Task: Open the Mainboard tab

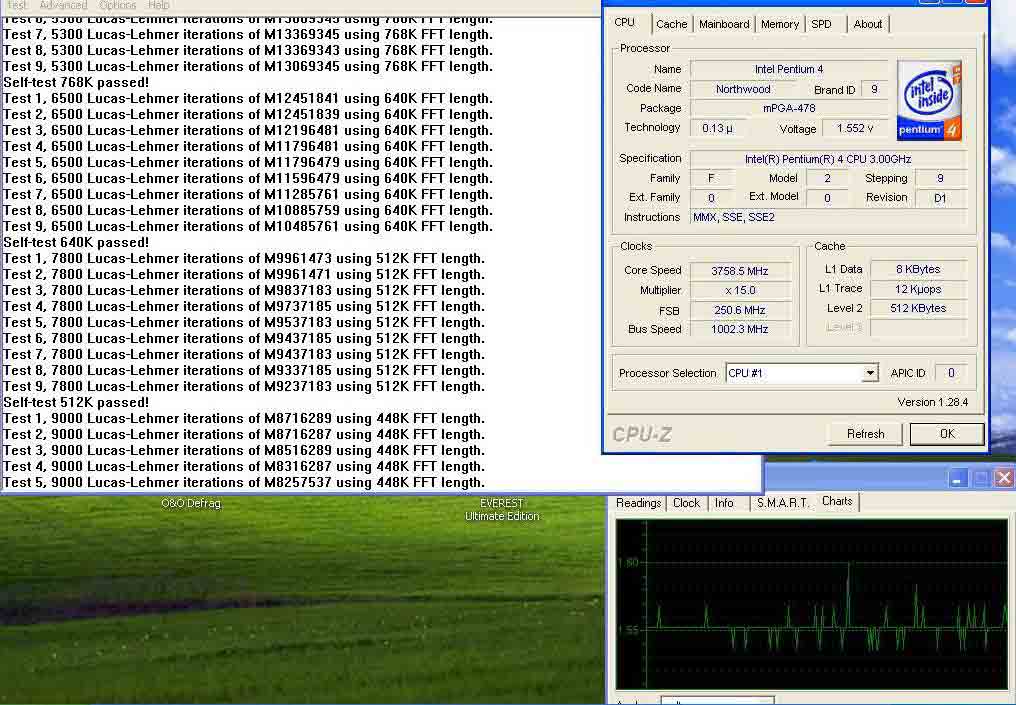Action: point(724,24)
